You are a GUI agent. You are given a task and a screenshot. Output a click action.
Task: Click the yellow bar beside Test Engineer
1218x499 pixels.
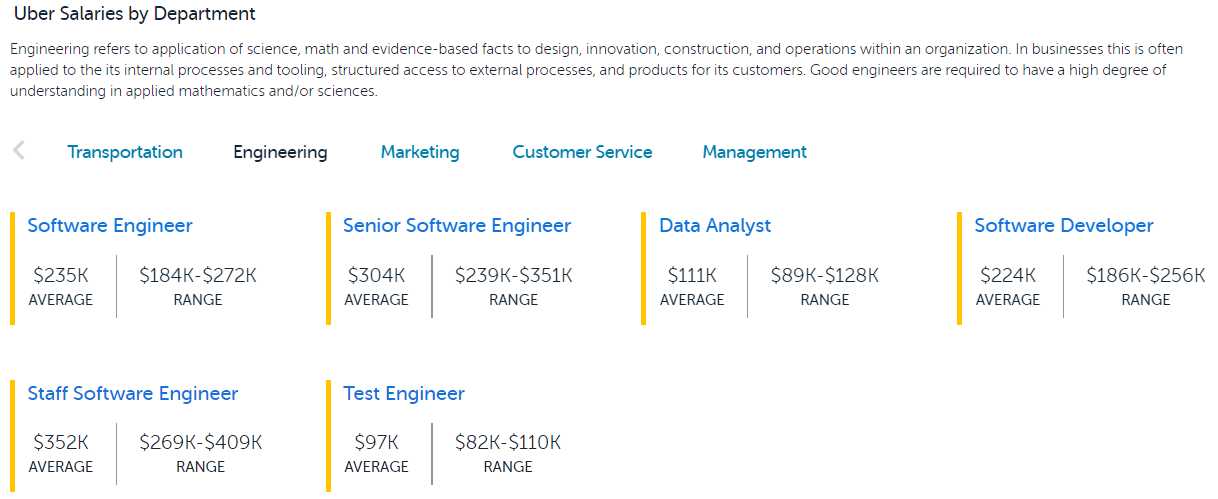[x=328, y=436]
